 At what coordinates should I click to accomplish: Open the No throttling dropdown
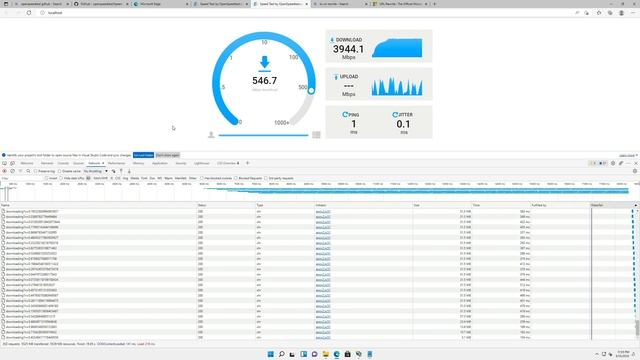(x=96, y=171)
